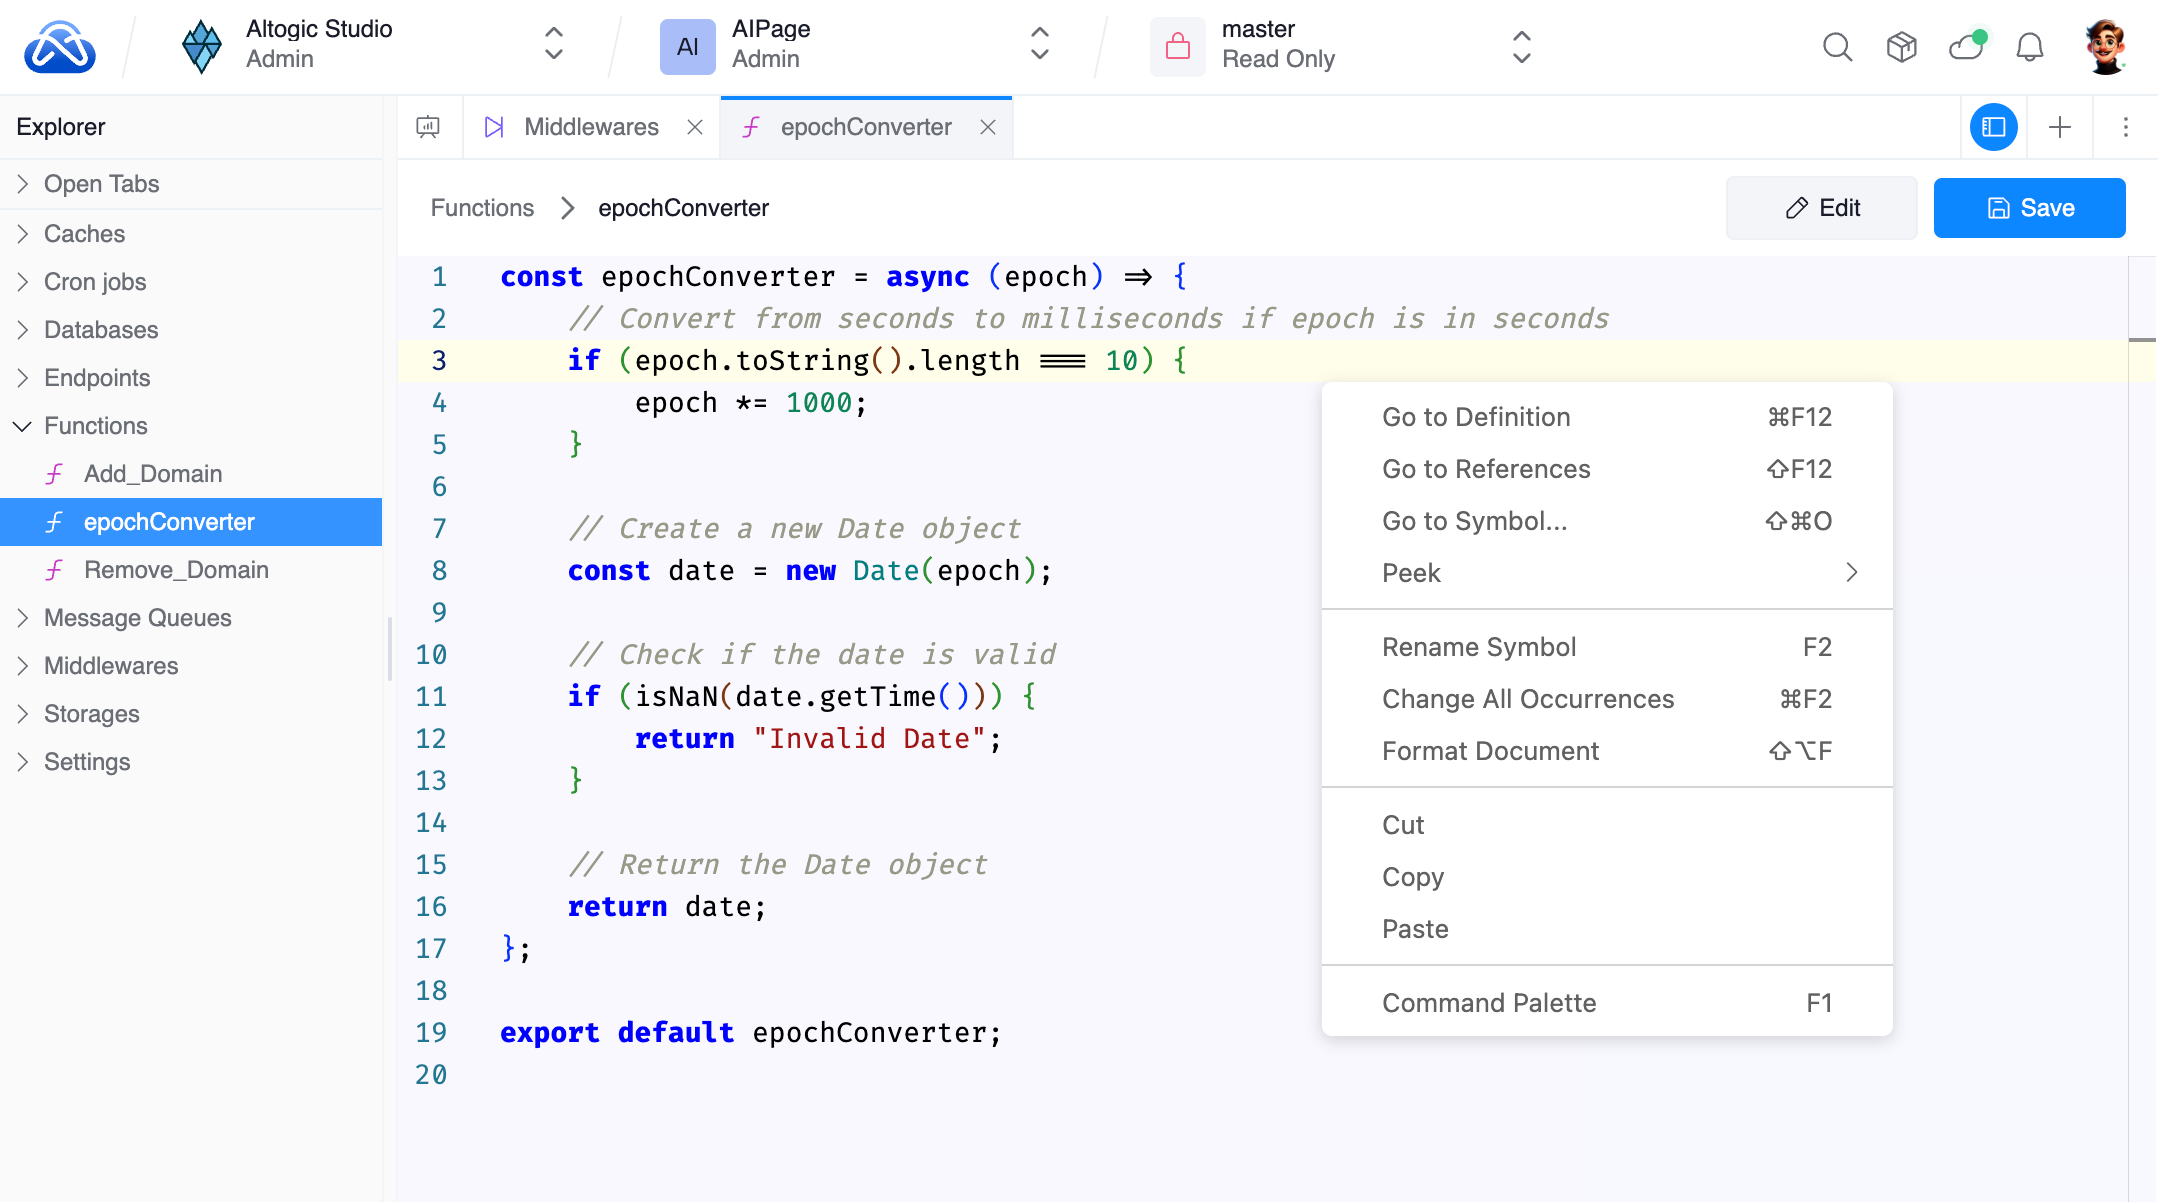Open the package cube icon

tap(1901, 47)
